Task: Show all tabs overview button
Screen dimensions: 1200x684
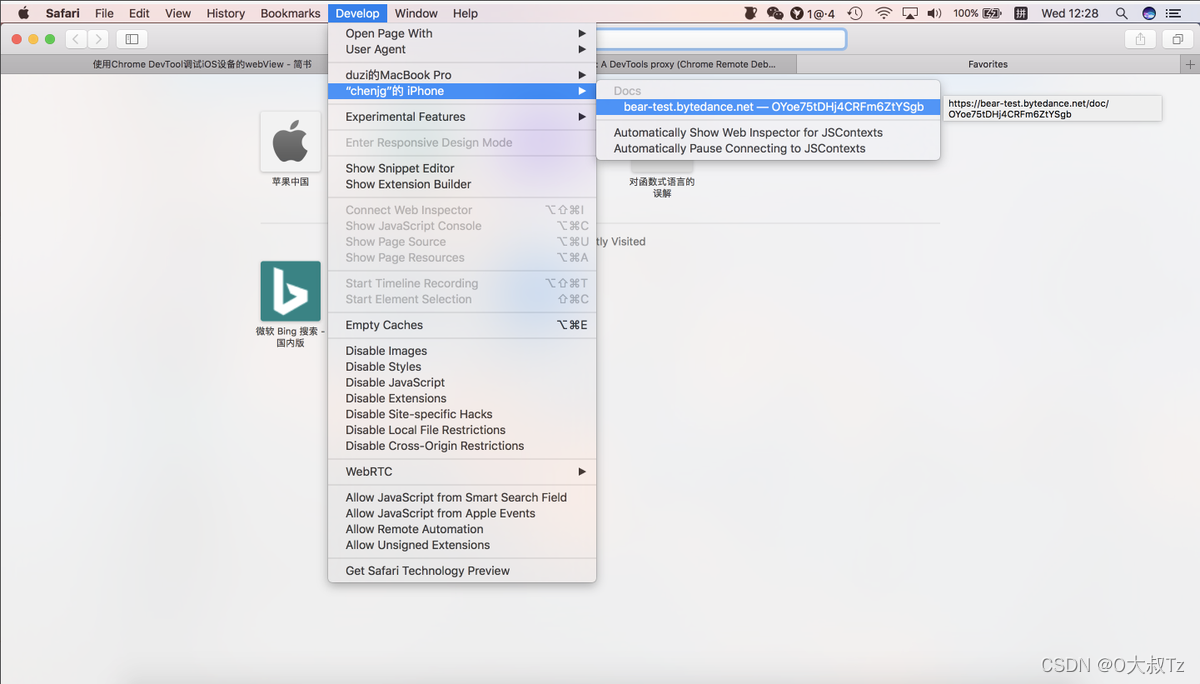Action: [1176, 39]
